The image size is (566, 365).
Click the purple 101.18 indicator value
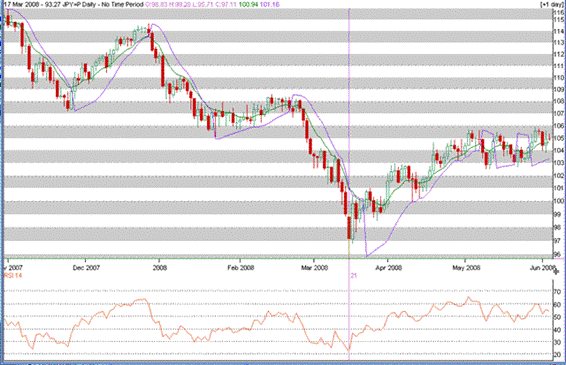pyautogui.click(x=270, y=4)
